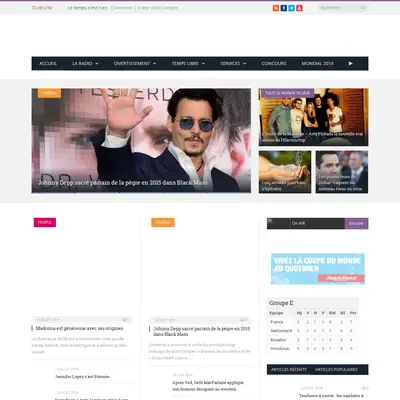The height and width of the screenshot is (400, 400).
Task: Switch to the Articles Populaires tab
Action: (336, 370)
